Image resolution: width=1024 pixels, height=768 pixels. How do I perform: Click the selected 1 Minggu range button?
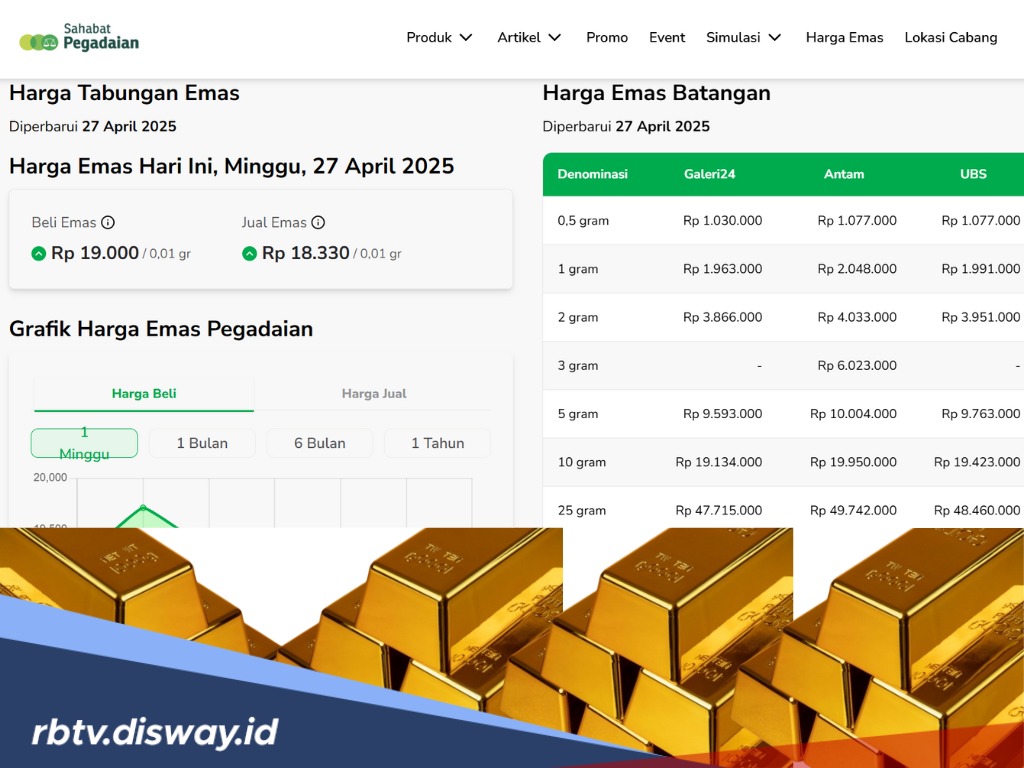pos(84,442)
